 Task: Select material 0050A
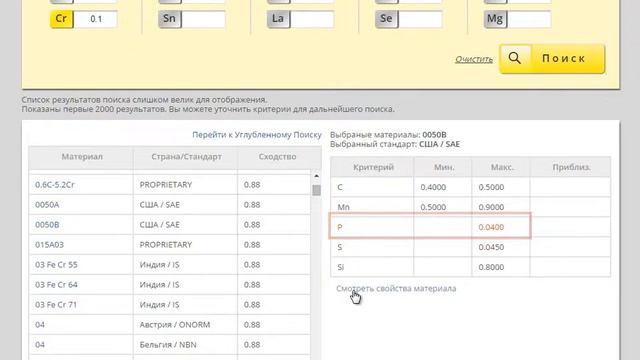47,205
